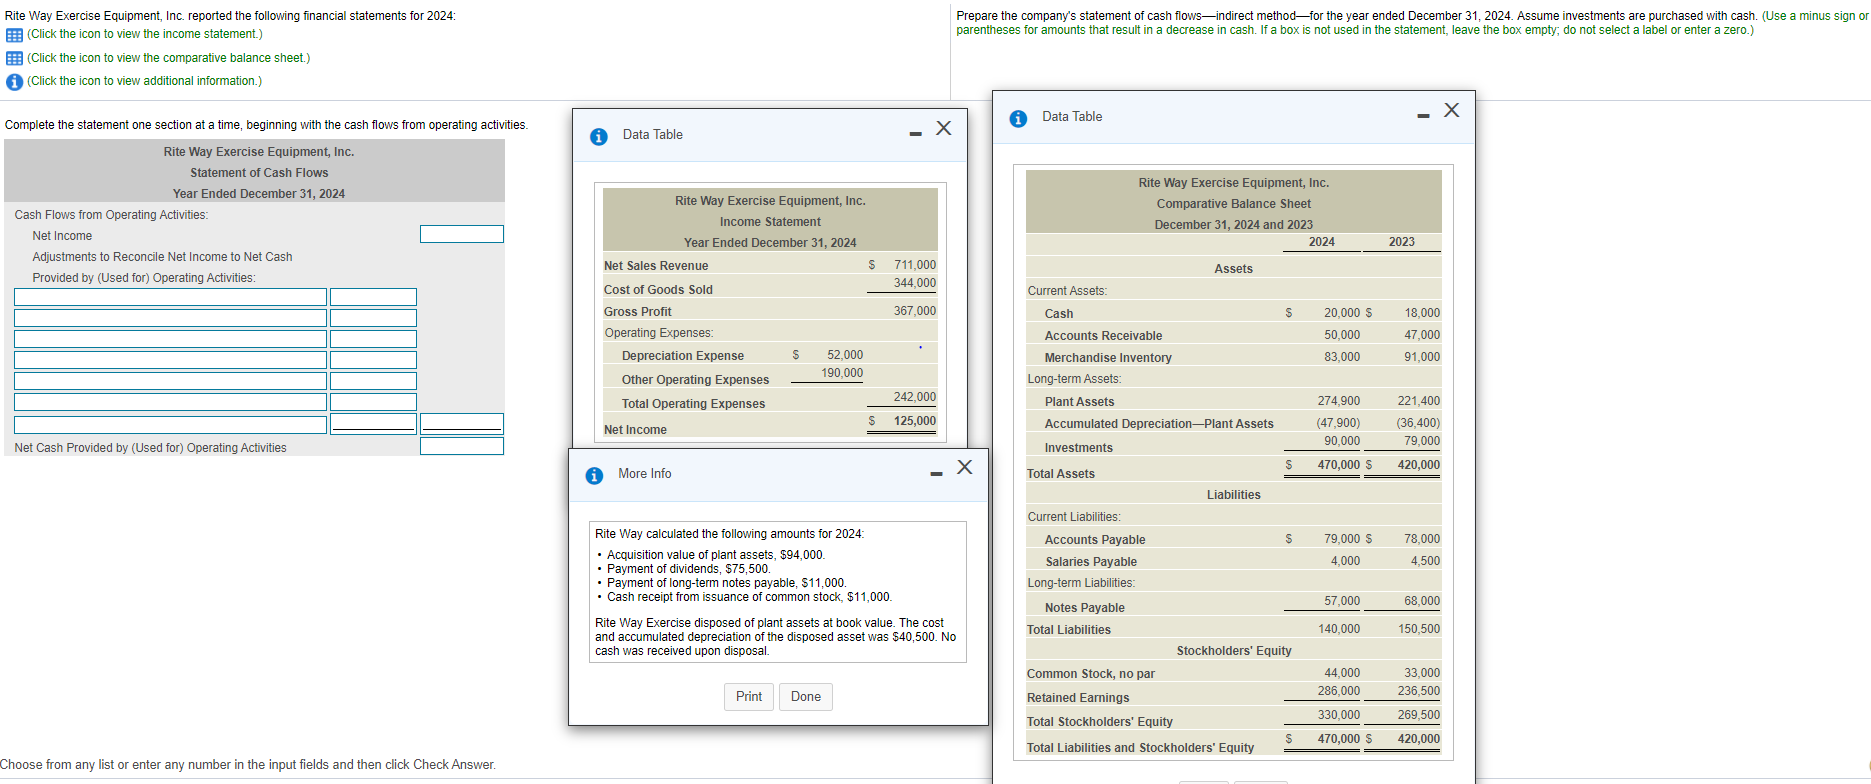Select Other Operating Expenses label

coord(695,380)
